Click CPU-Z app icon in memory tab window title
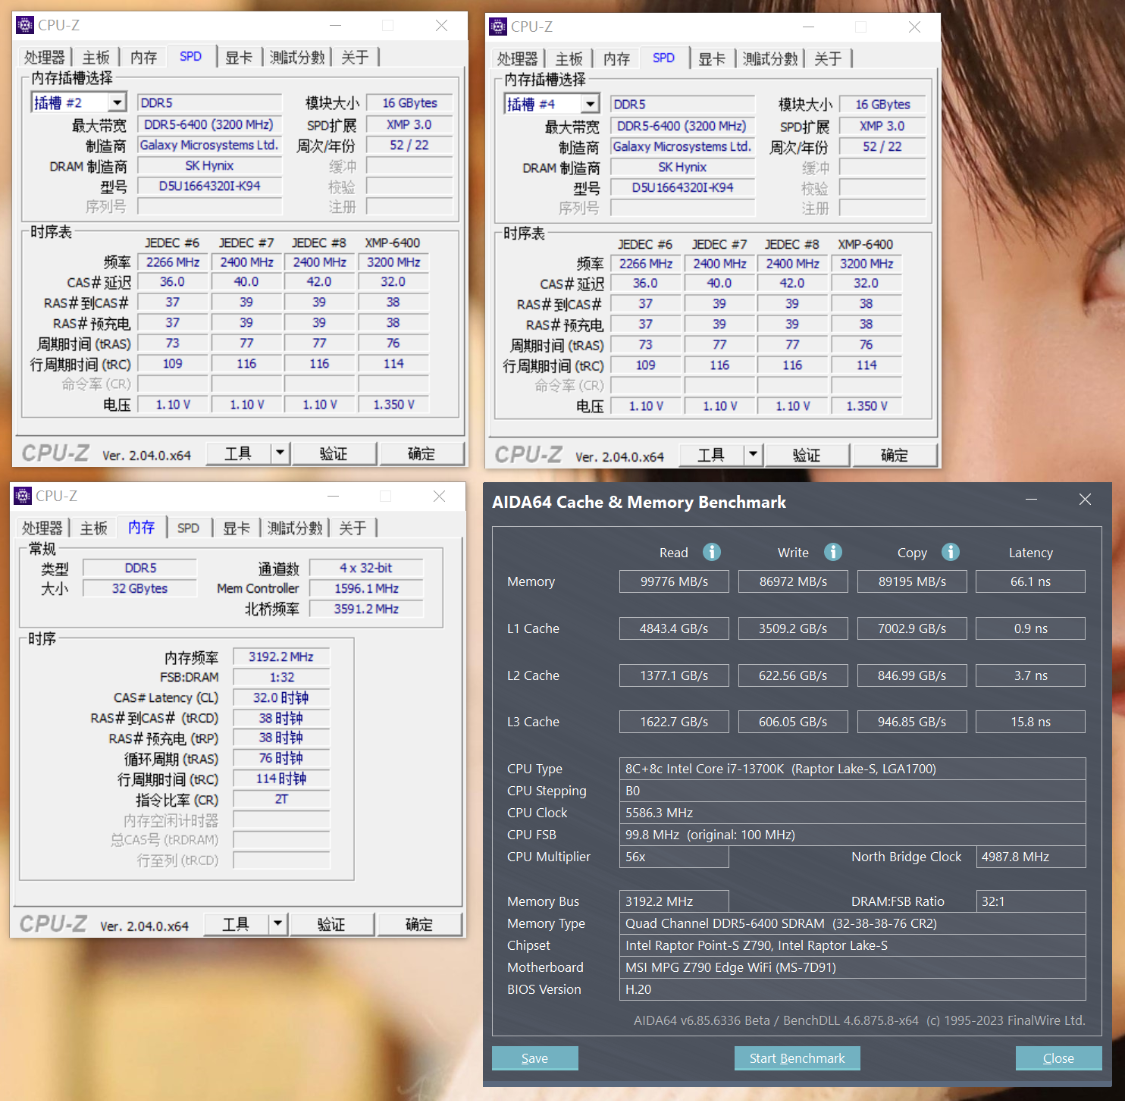1125x1101 pixels. click(x=23, y=496)
